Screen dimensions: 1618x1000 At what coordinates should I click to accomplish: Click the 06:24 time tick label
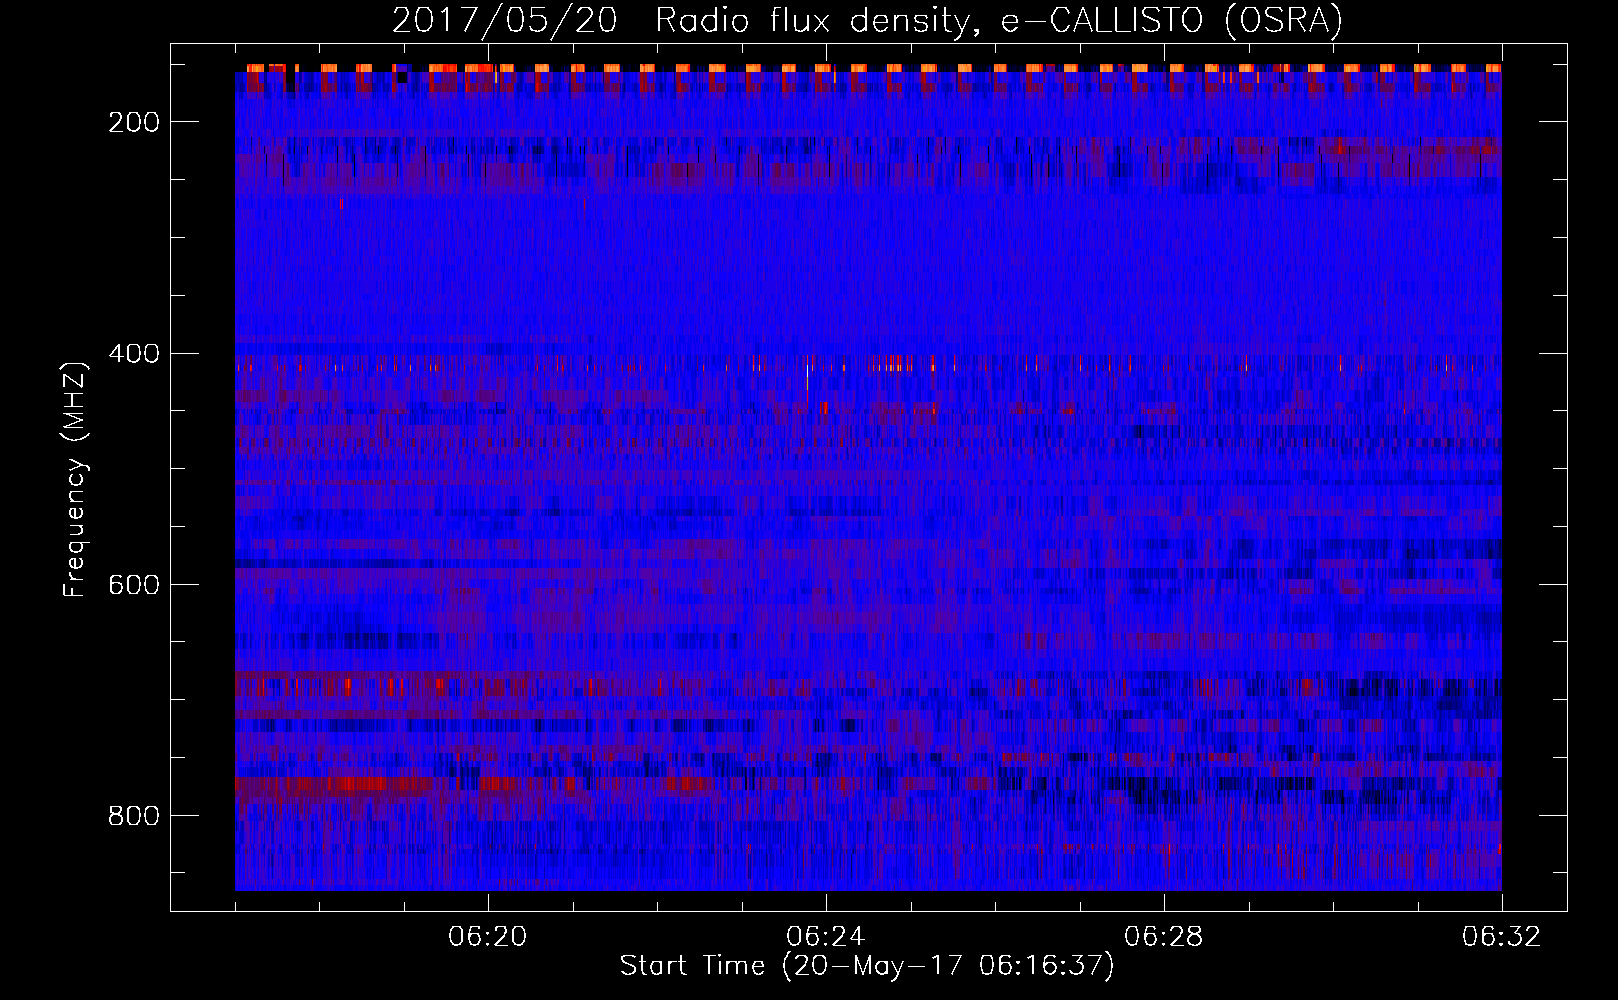click(826, 937)
